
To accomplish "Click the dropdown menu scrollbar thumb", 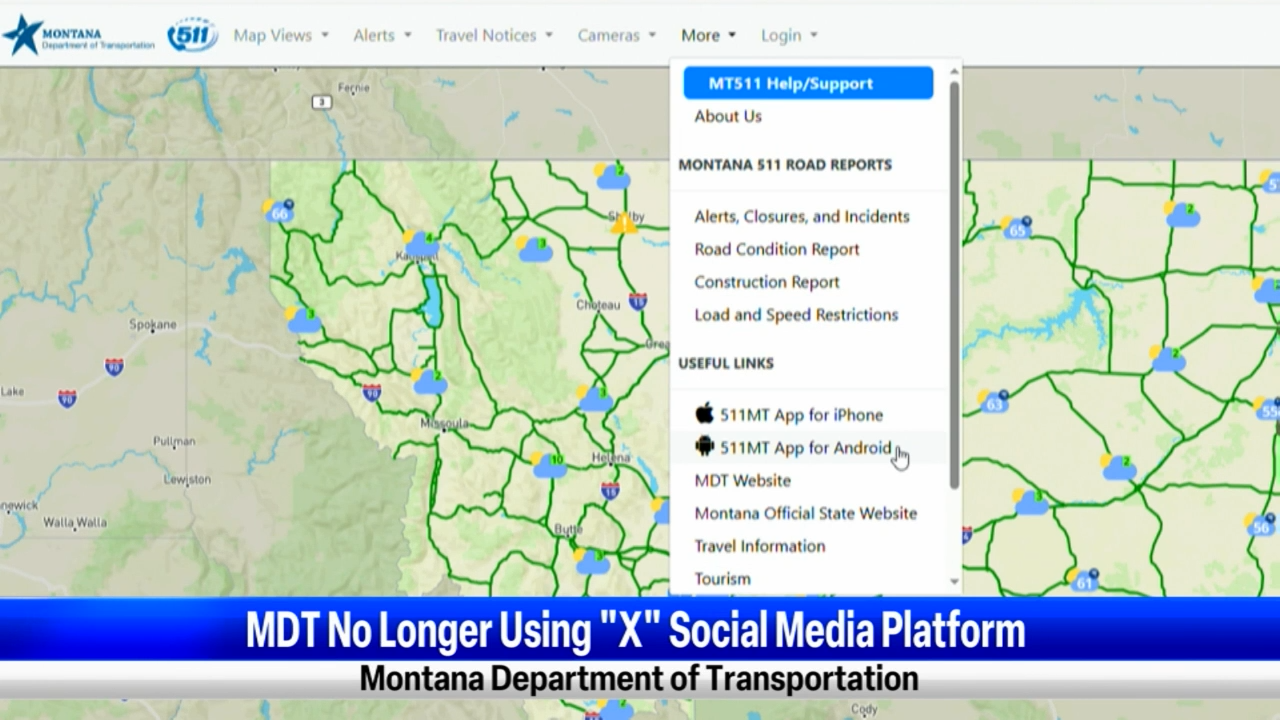I will [x=954, y=285].
